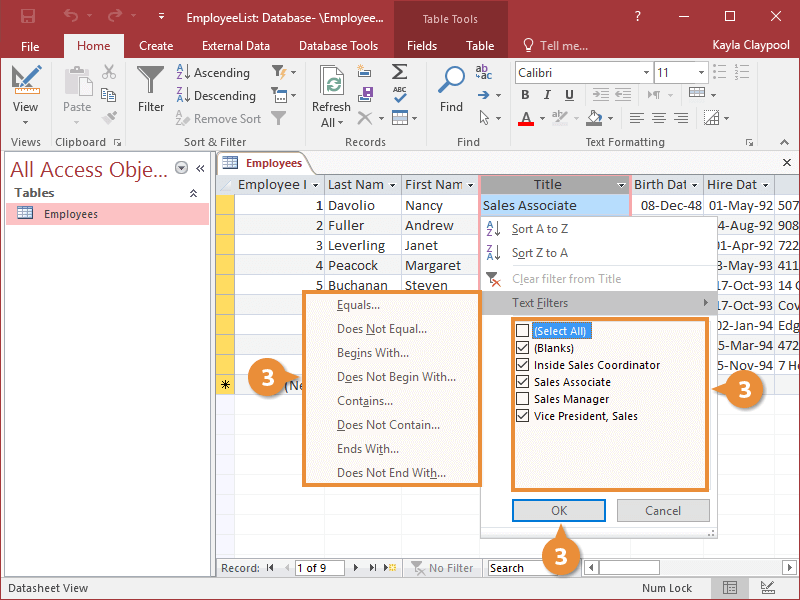Image resolution: width=800 pixels, height=600 pixels.
Task: Select Sort A to Z menu option
Action: (539, 229)
